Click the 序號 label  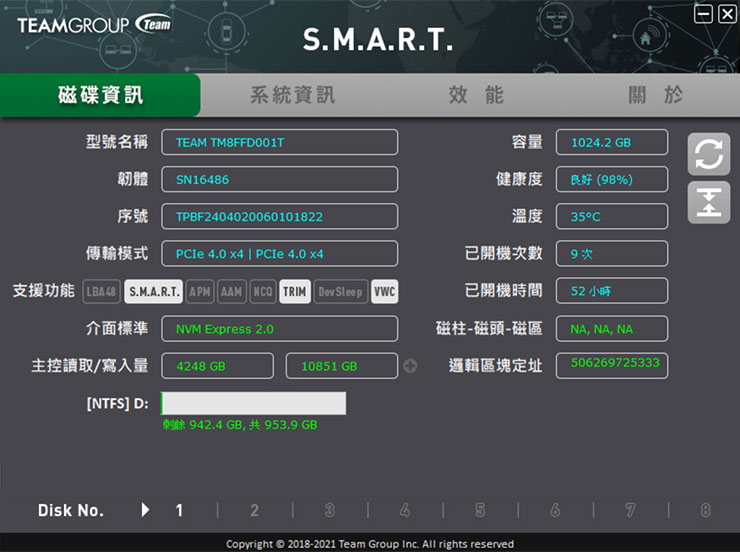133,217
